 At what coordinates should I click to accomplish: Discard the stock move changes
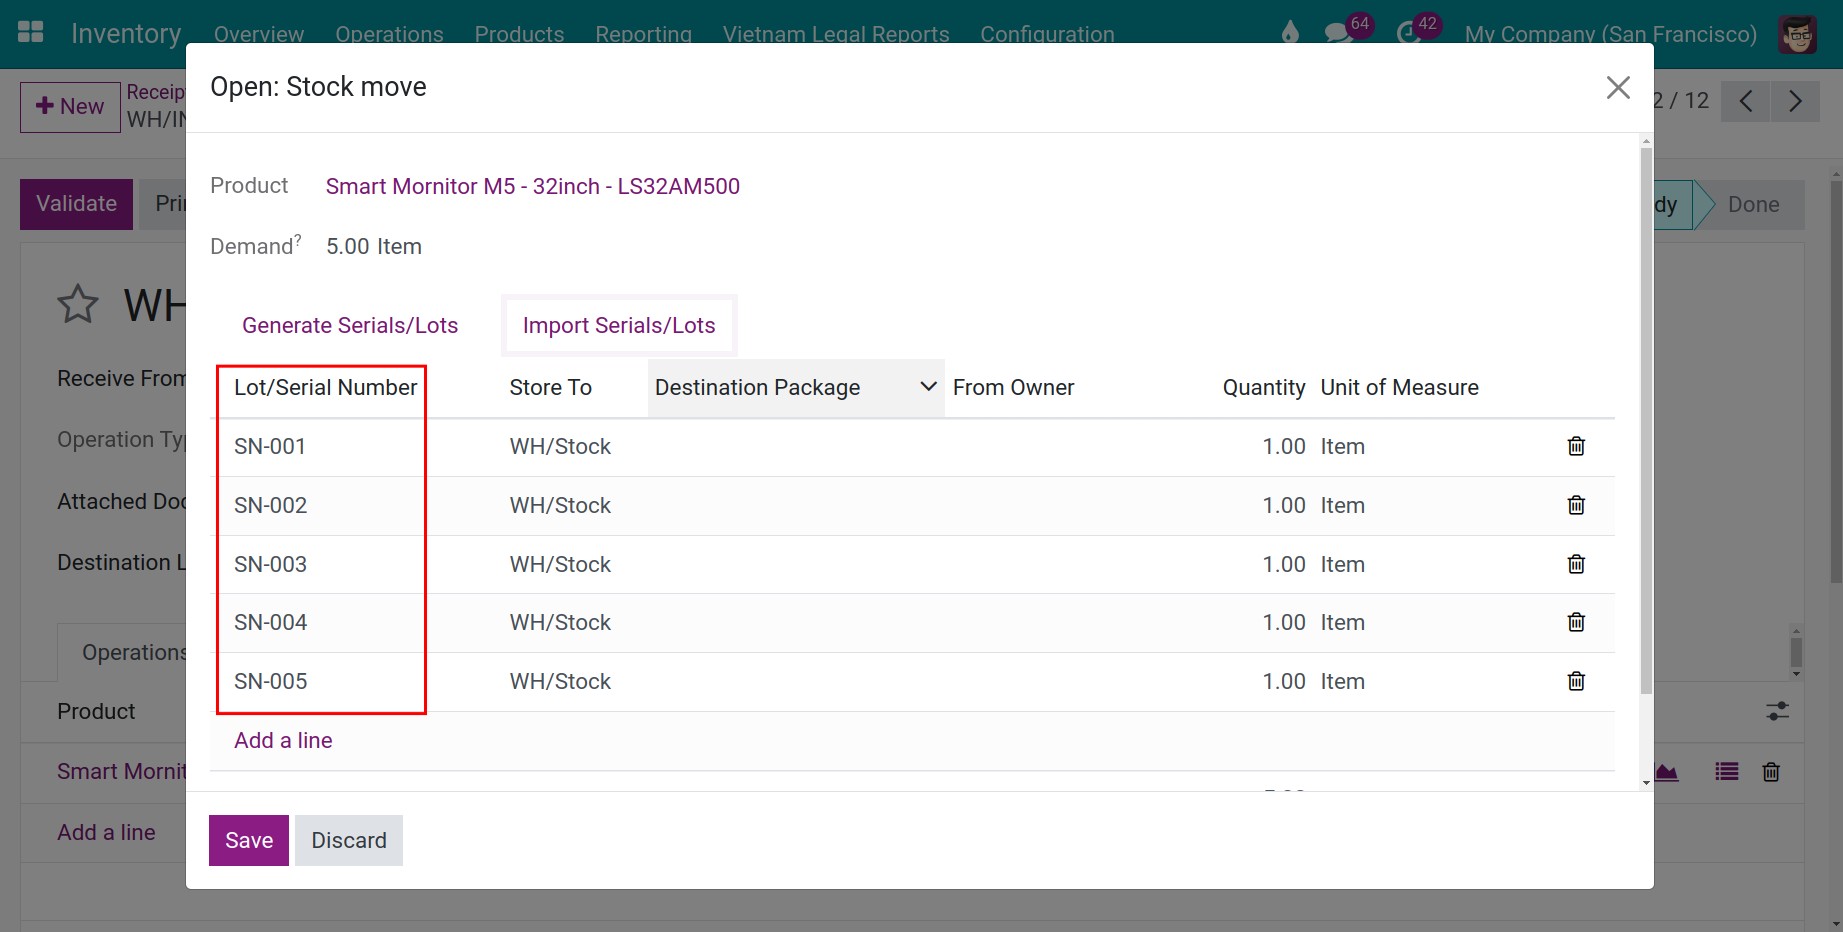(x=349, y=840)
